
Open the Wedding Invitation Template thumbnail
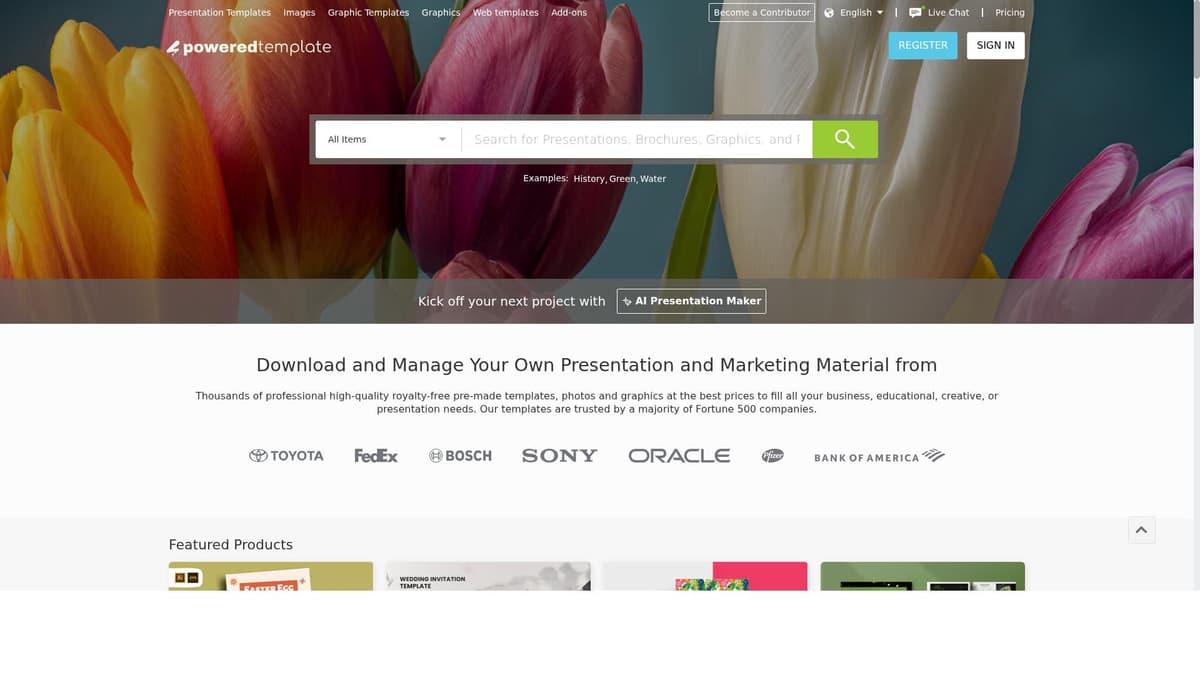(x=488, y=580)
